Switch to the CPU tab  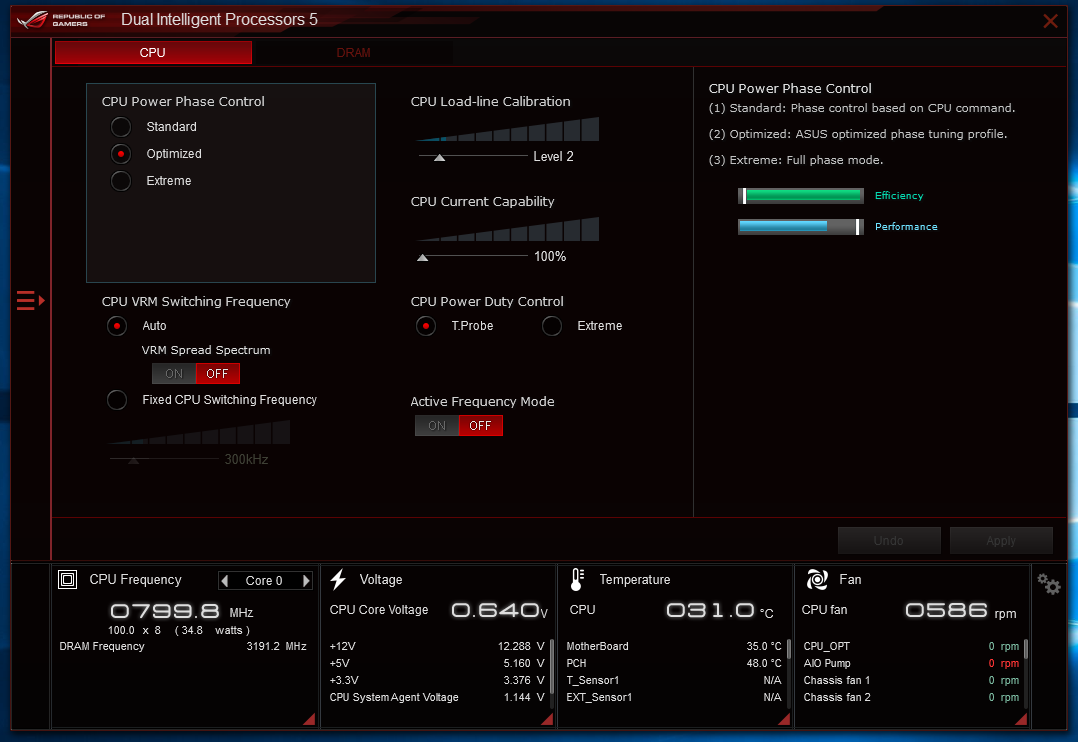153,53
